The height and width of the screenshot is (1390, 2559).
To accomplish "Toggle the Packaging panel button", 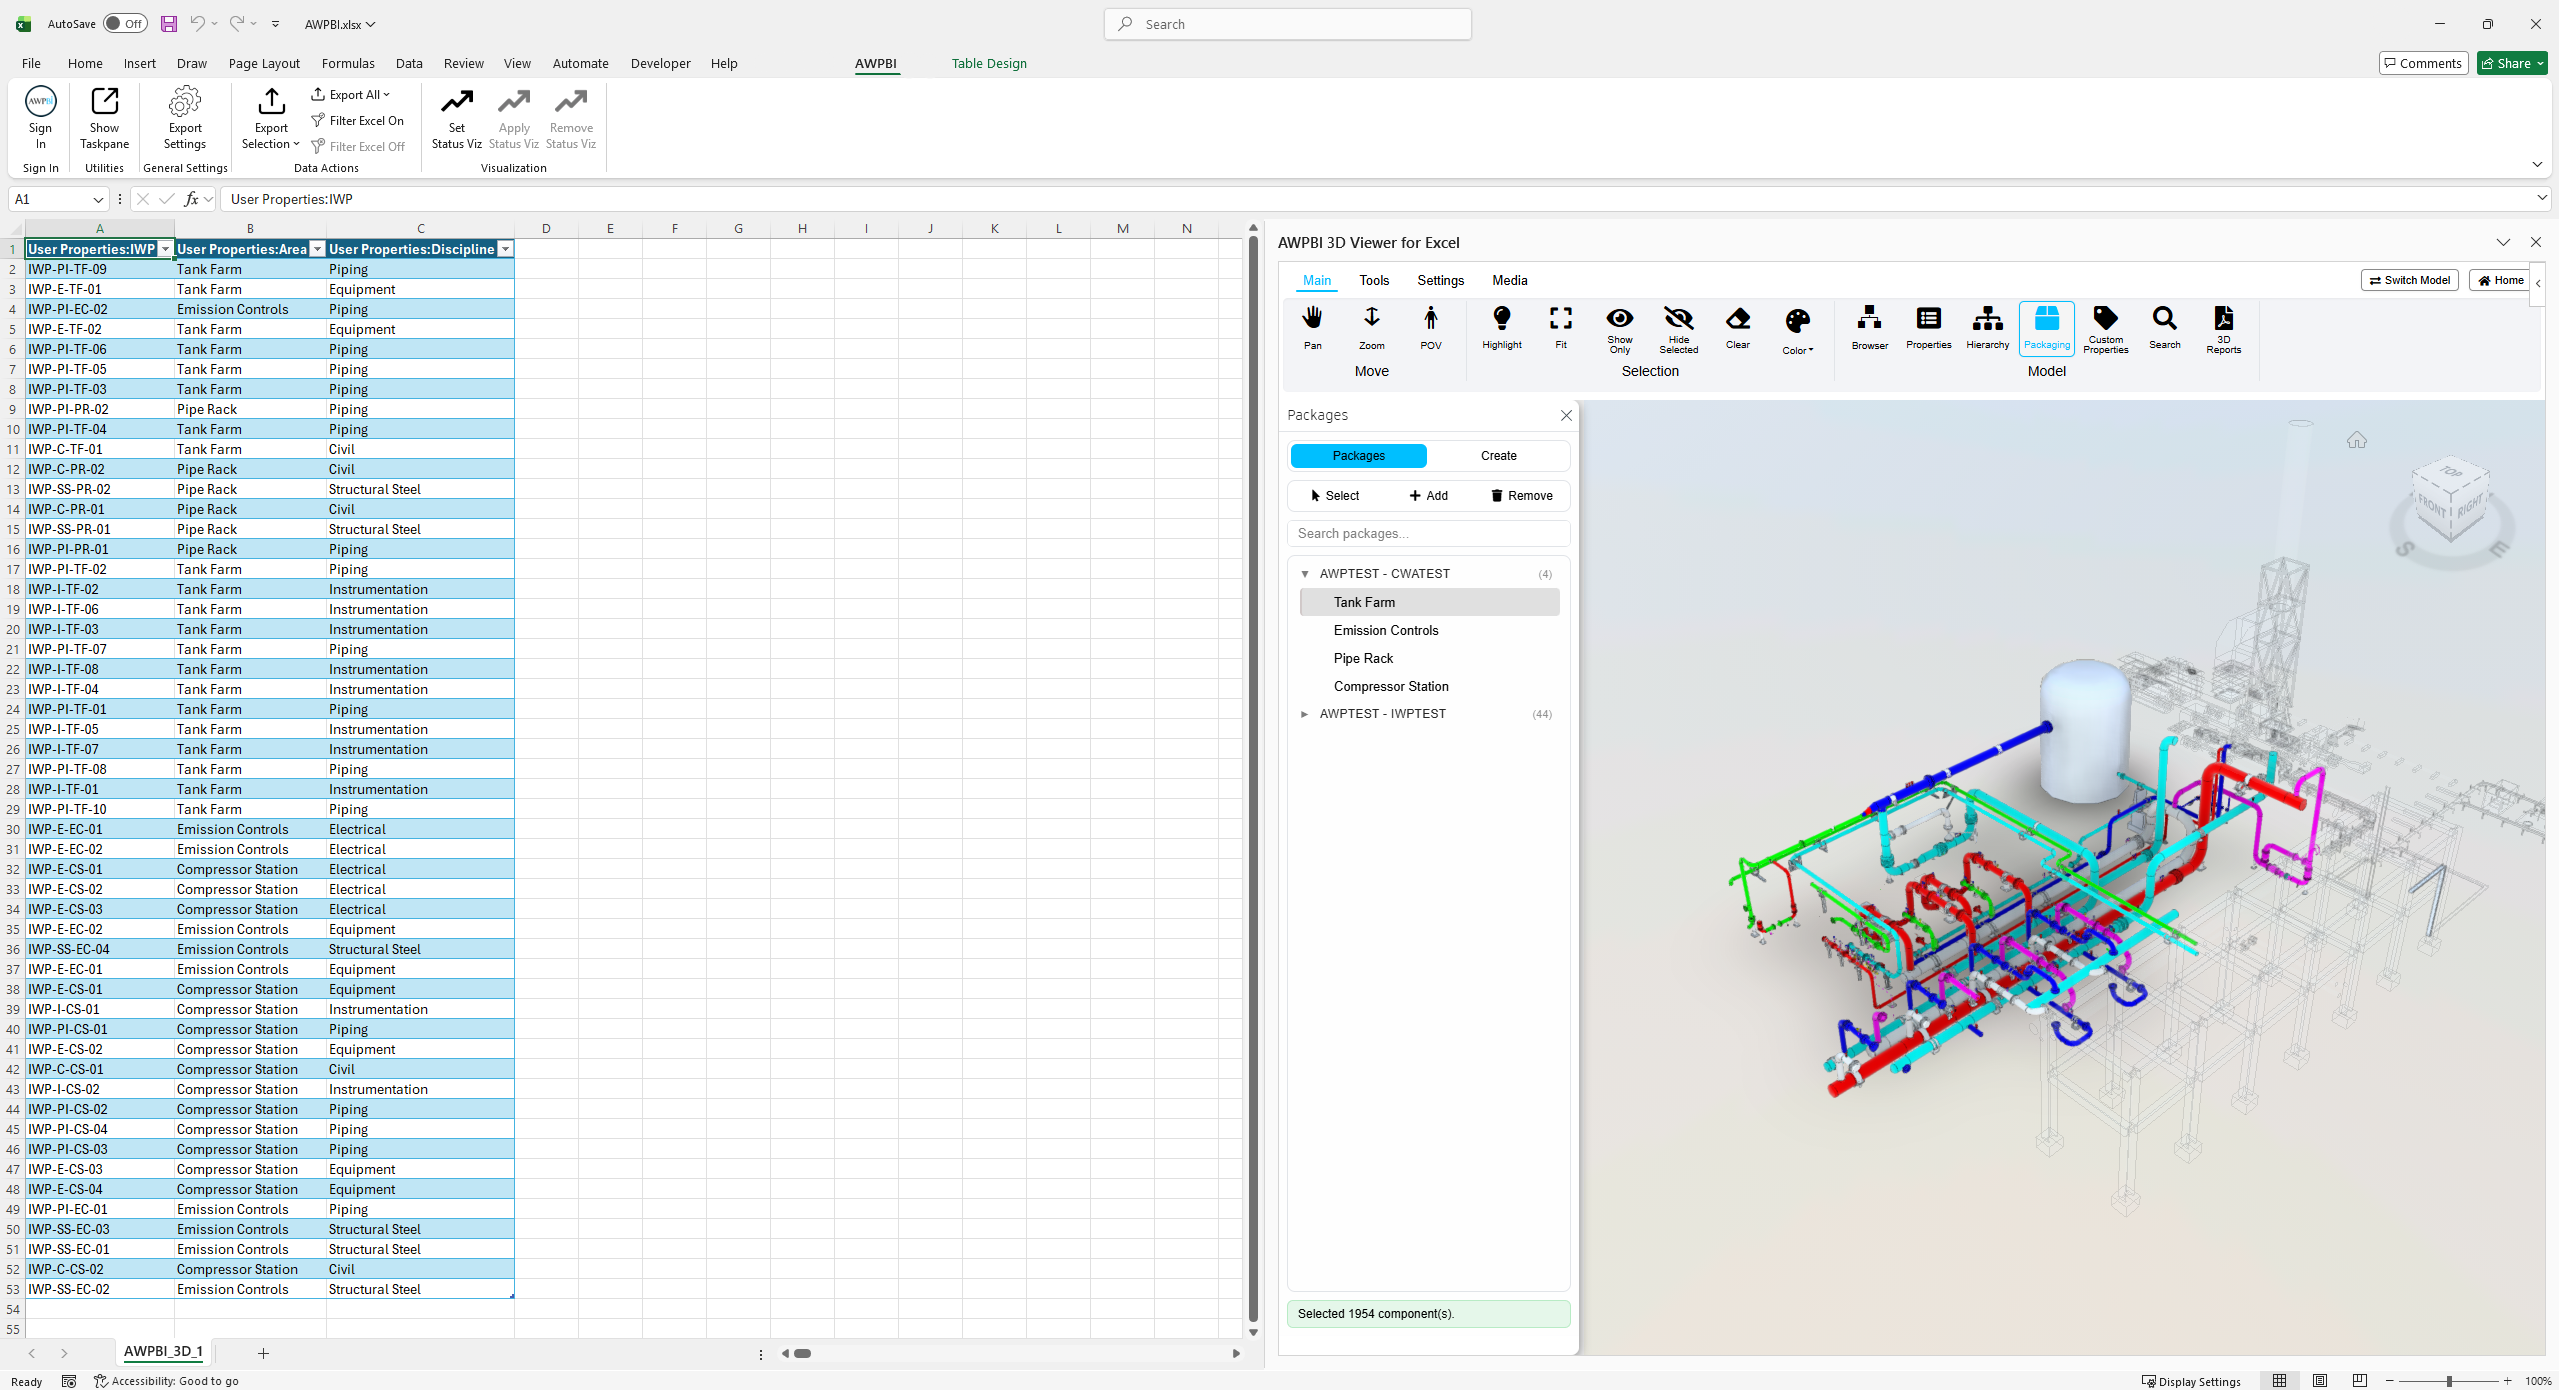I will (2046, 328).
